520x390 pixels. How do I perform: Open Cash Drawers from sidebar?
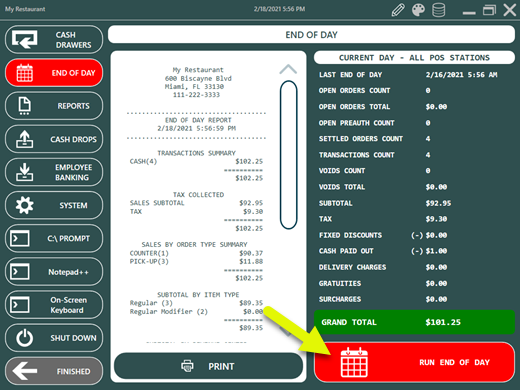[54, 40]
